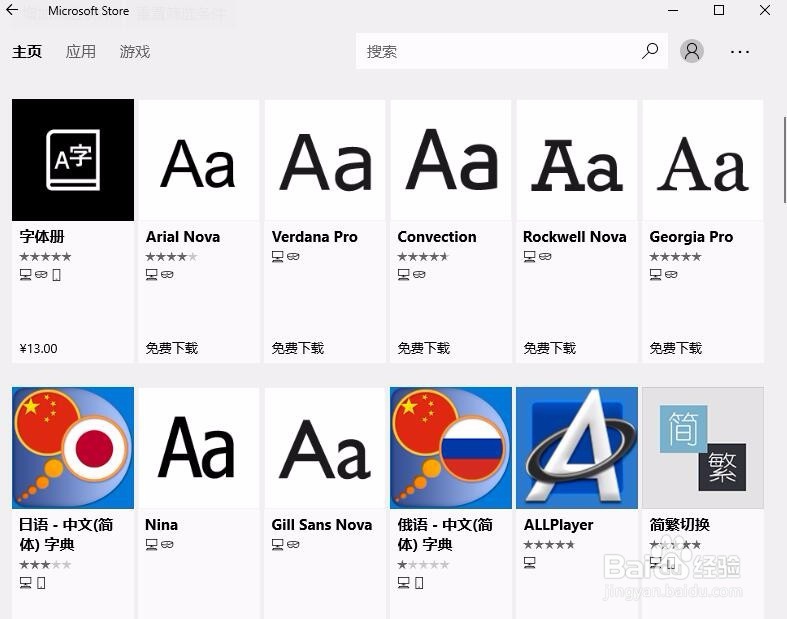Open the 日语 - 中文 dictionary app icon
The width and height of the screenshot is (787, 619).
pos(73,448)
